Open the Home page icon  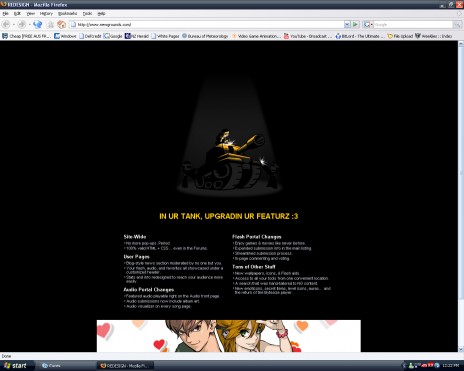(61, 24)
